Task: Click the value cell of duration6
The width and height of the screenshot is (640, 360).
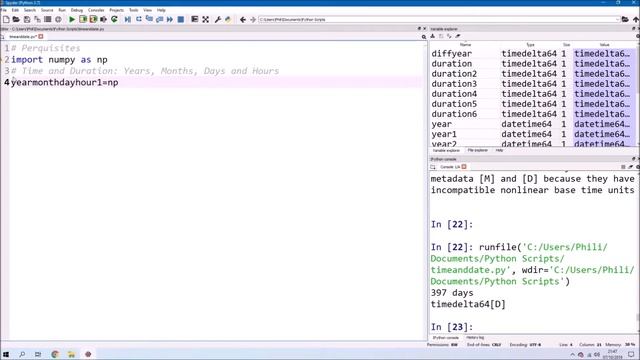Action: point(604,114)
